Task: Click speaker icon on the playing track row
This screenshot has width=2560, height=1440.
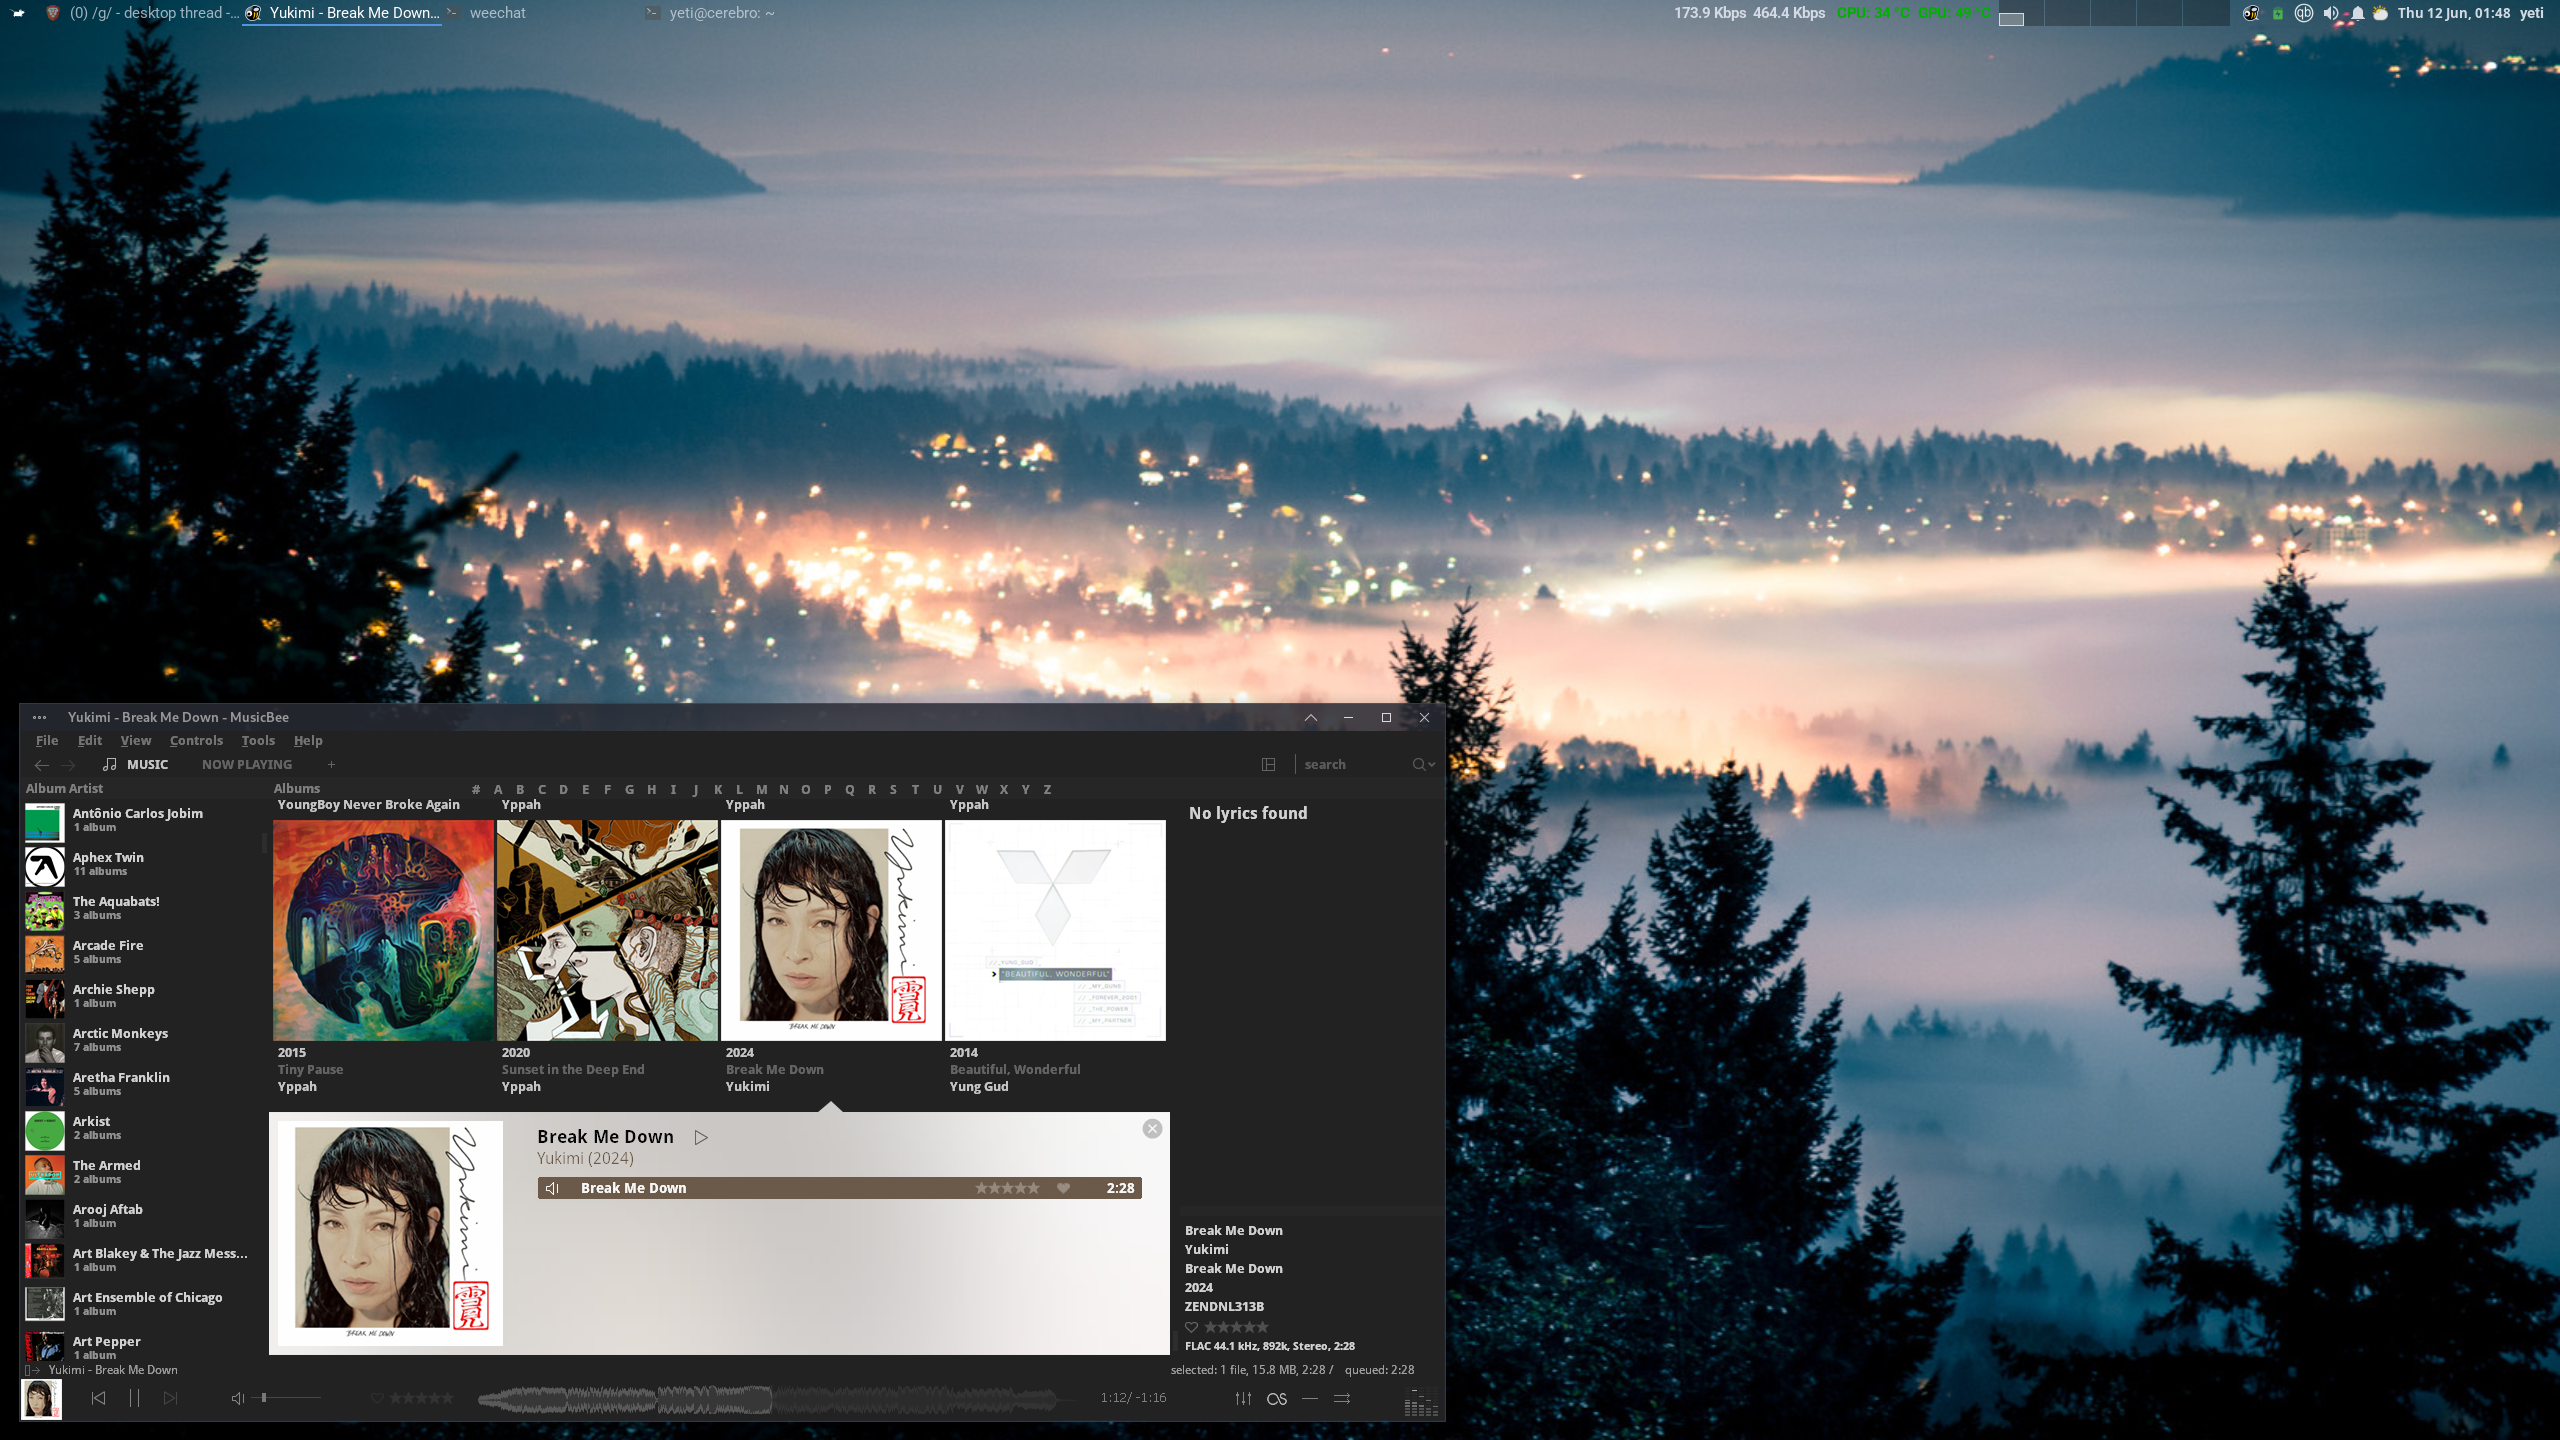Action: [552, 1188]
